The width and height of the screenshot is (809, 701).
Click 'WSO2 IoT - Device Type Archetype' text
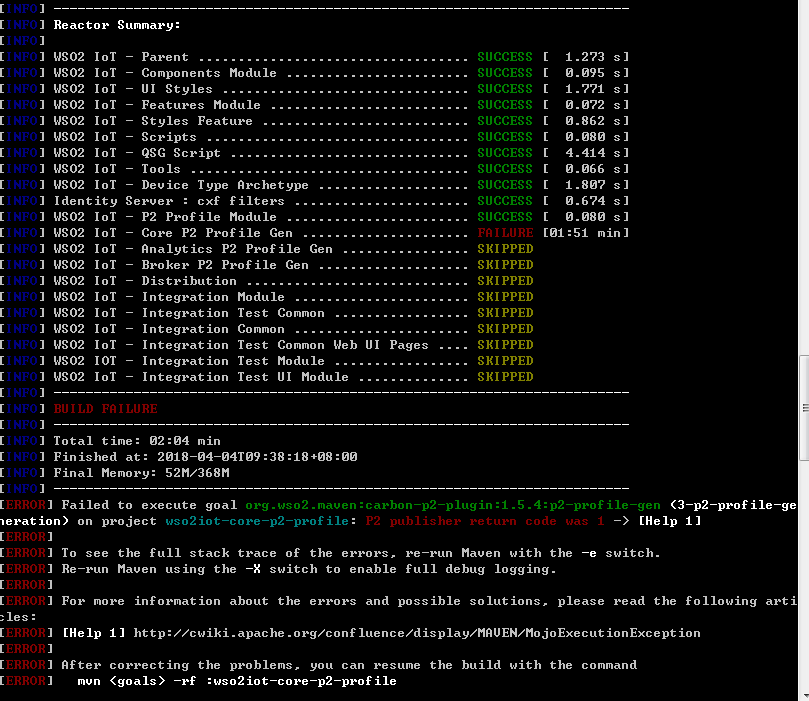(181, 185)
